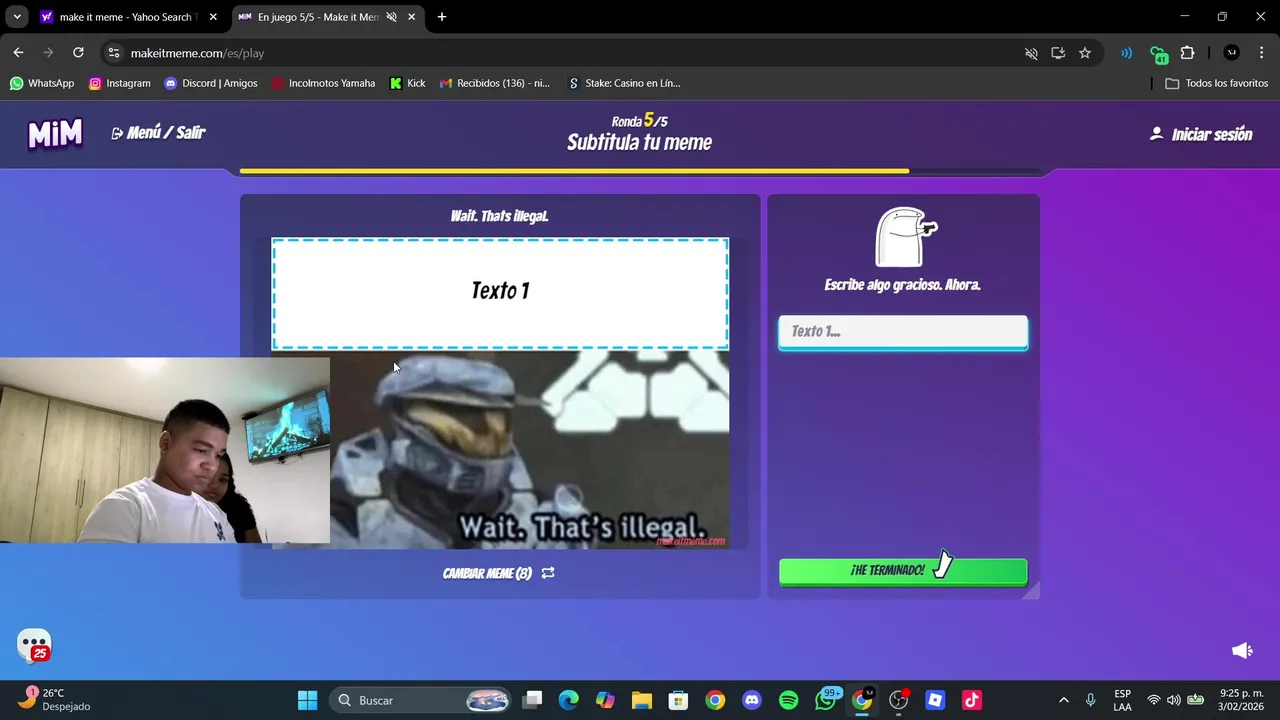This screenshot has height=720, width=1280.
Task: Open the WhatsApp bookmark
Action: (x=42, y=83)
